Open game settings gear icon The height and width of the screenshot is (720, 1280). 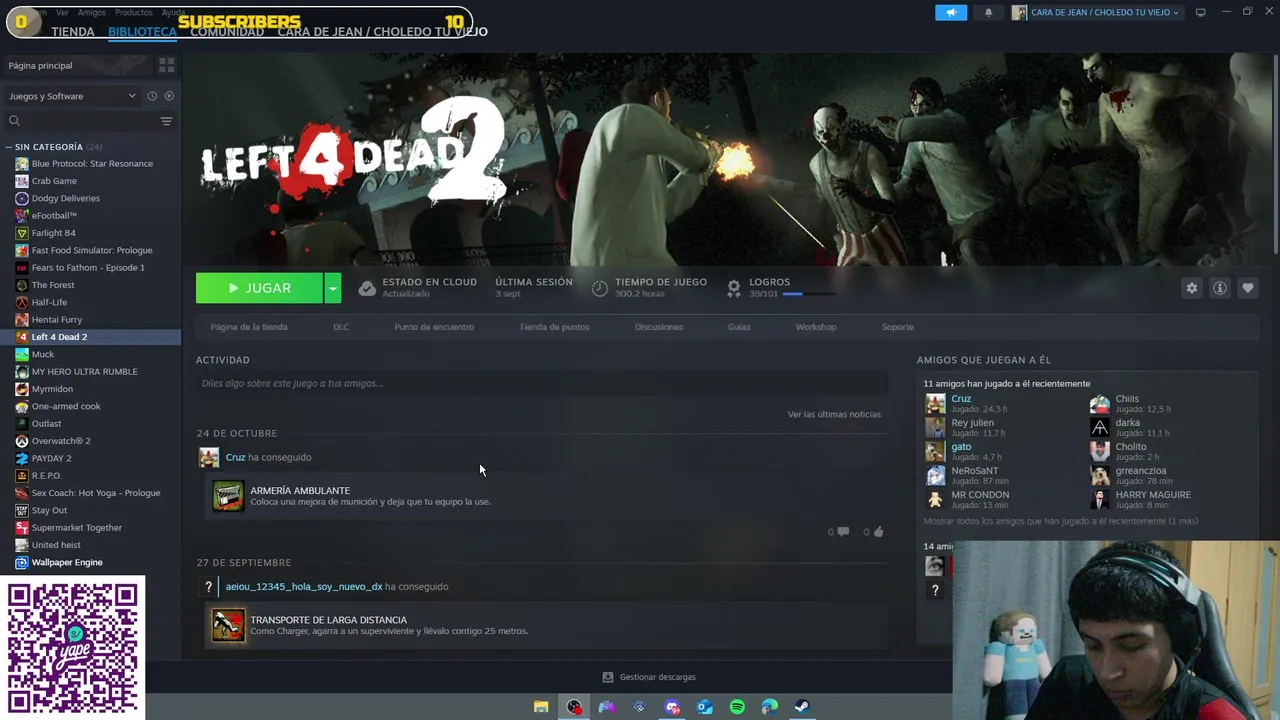pyautogui.click(x=1191, y=288)
